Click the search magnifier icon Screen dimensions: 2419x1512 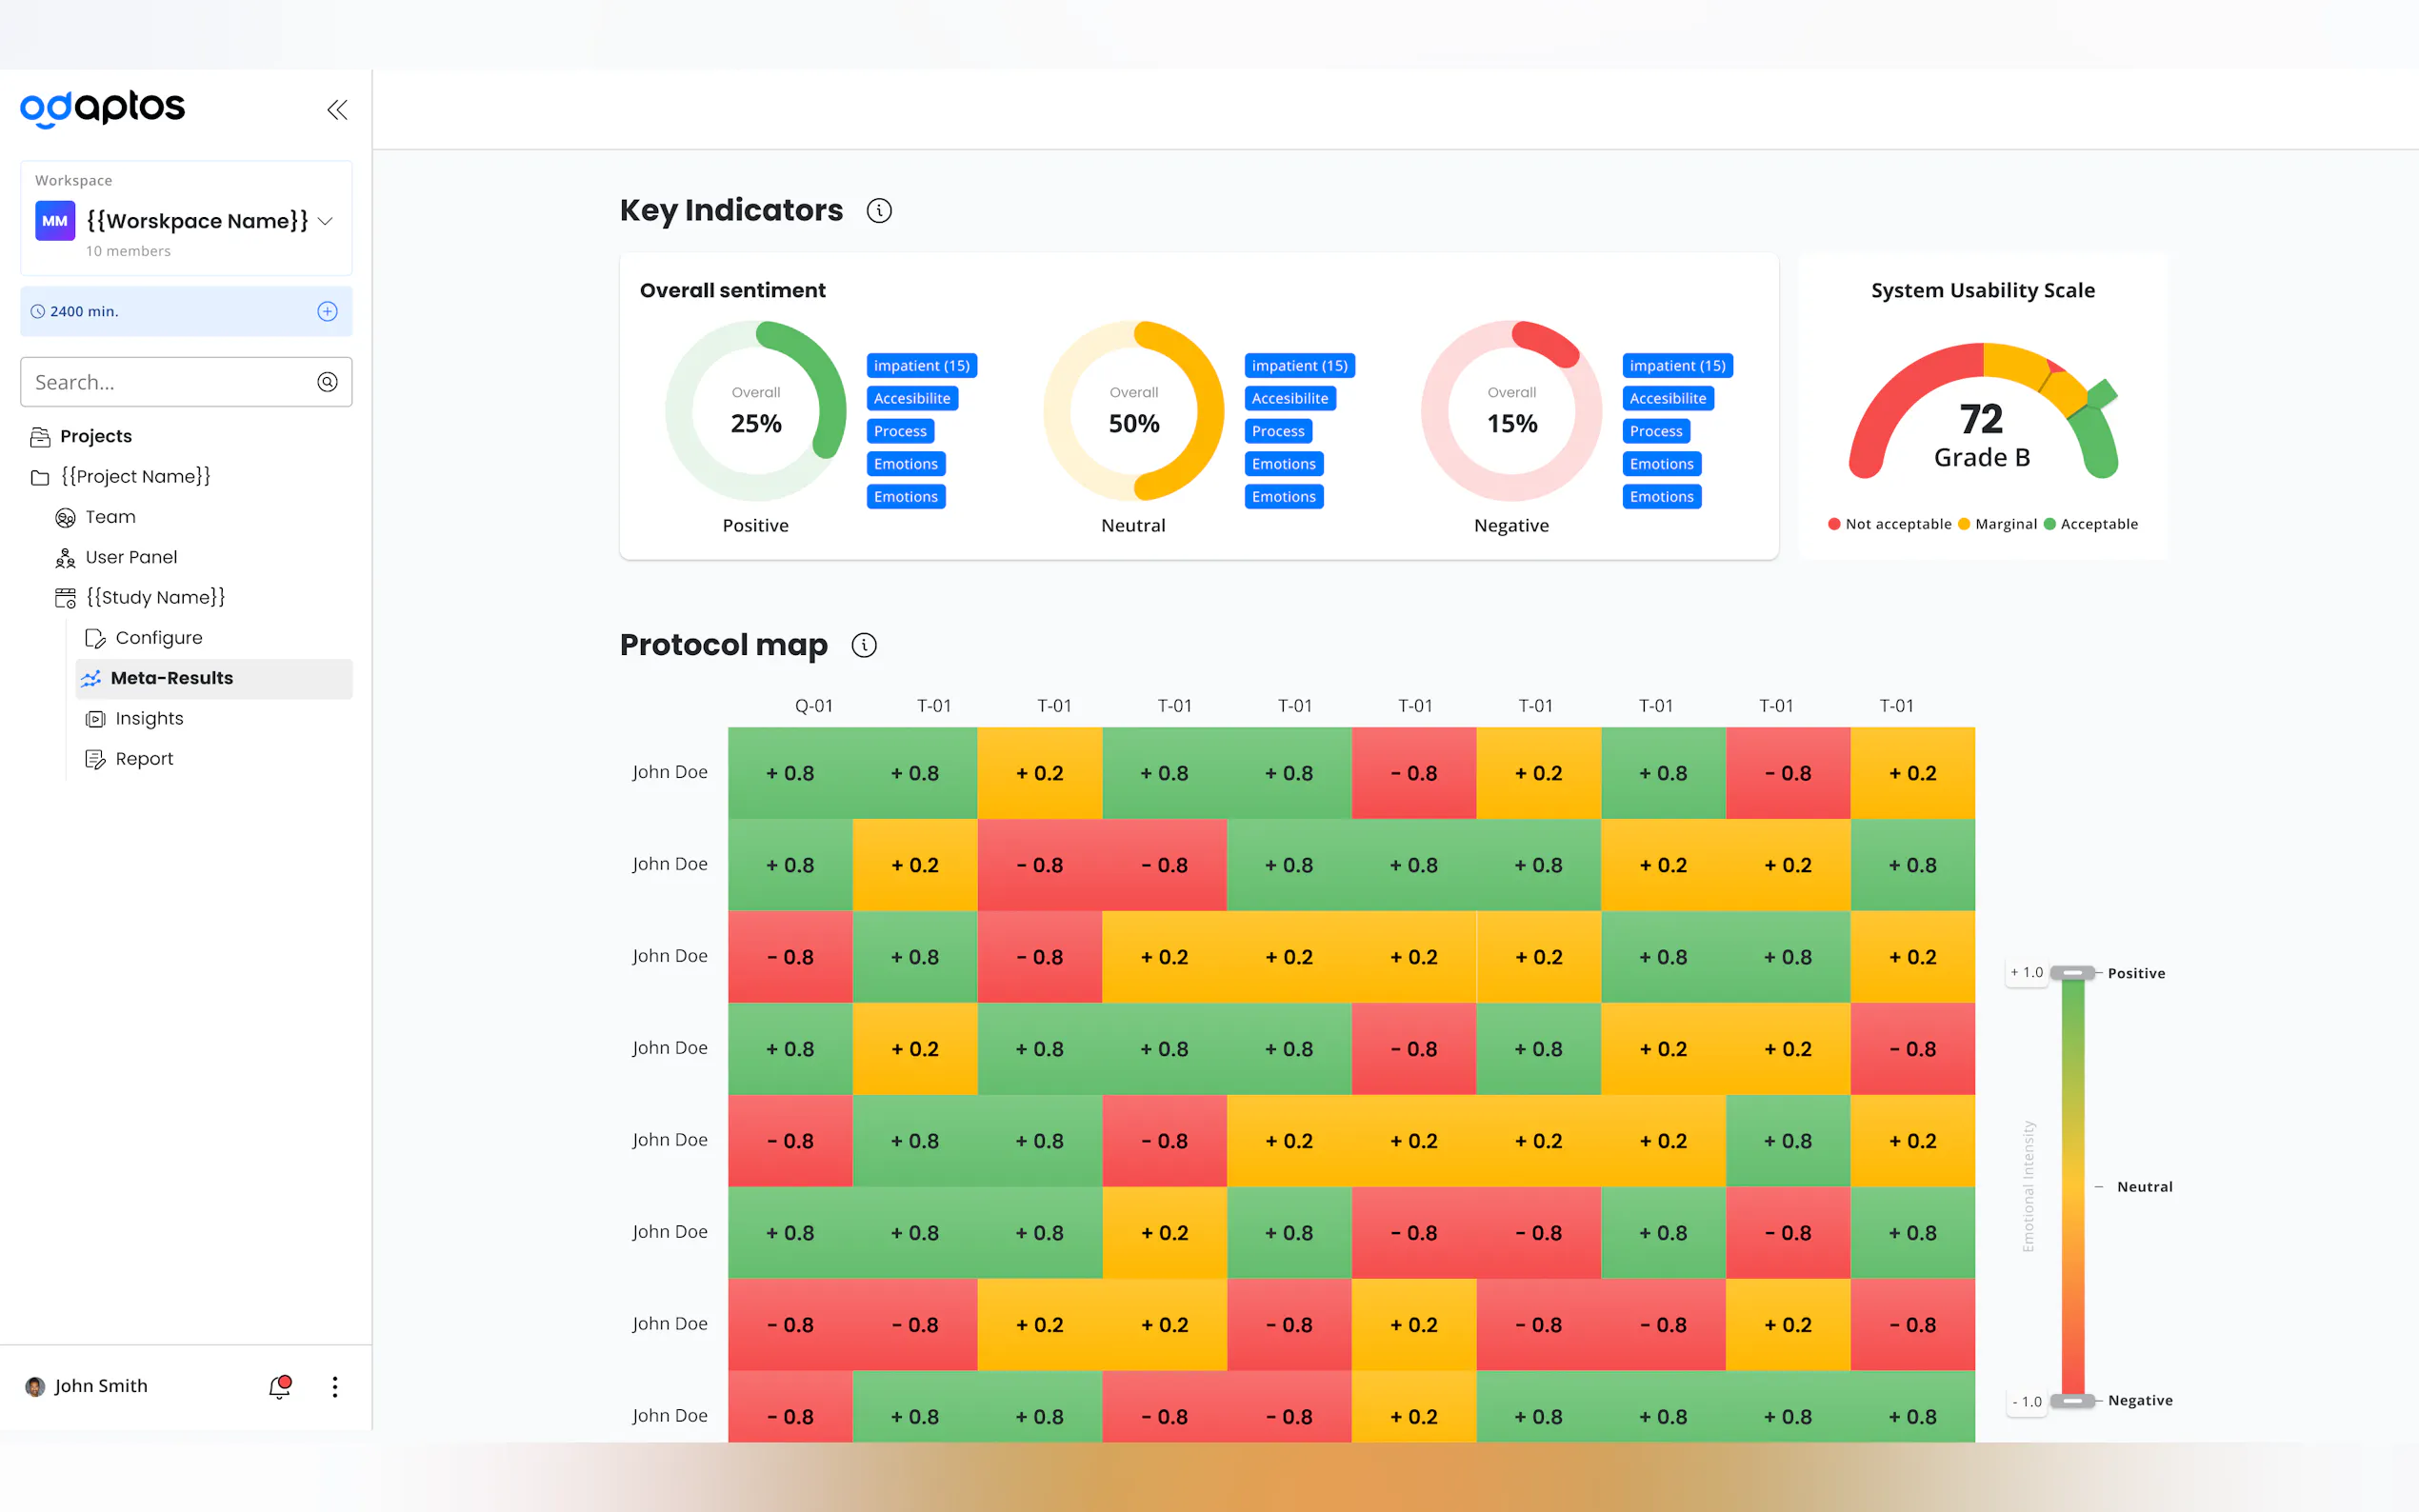pos(327,382)
